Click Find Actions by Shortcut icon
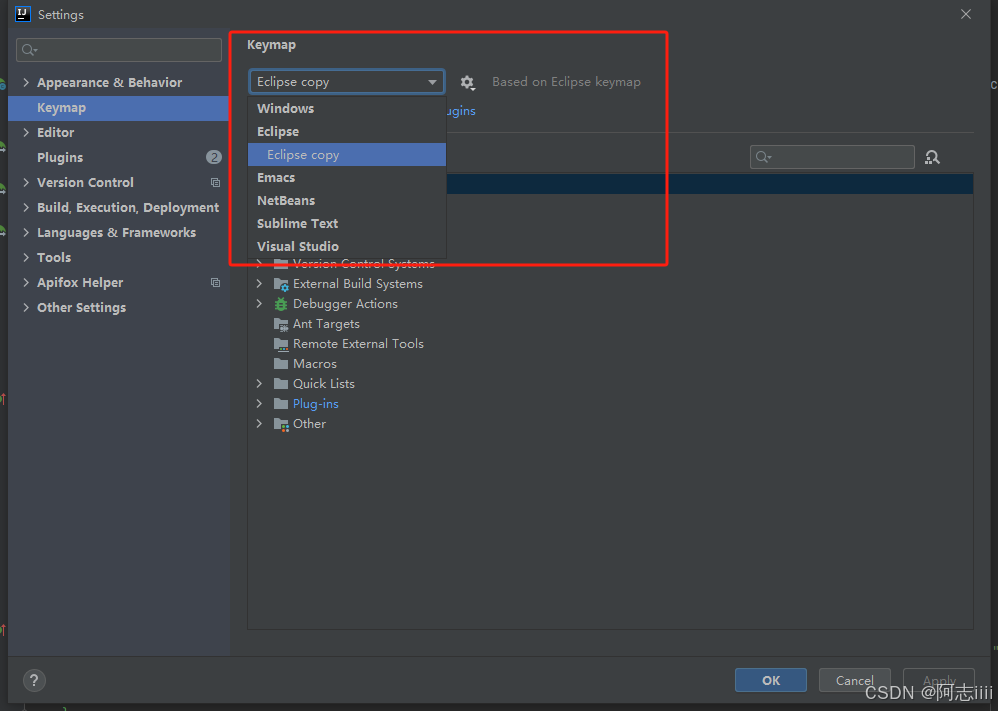 coord(932,157)
